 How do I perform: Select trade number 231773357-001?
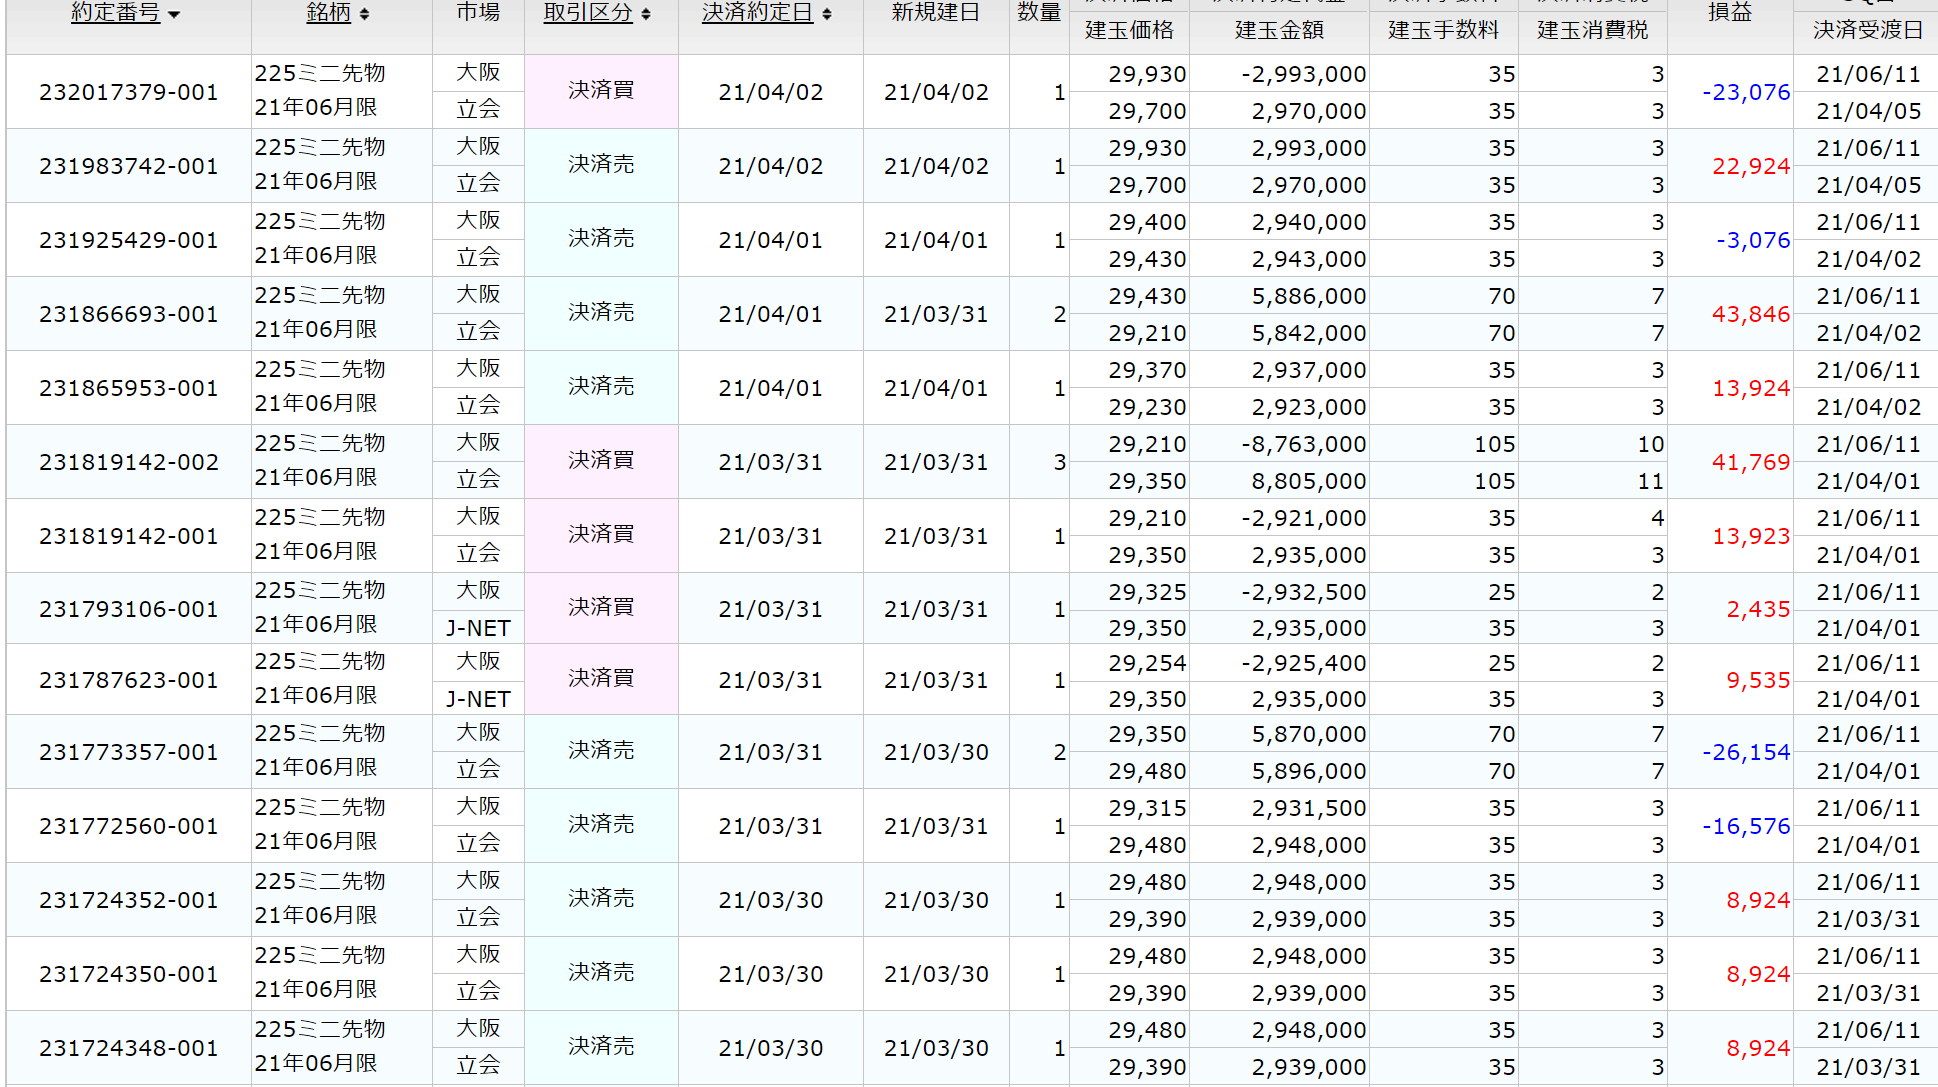click(x=129, y=752)
